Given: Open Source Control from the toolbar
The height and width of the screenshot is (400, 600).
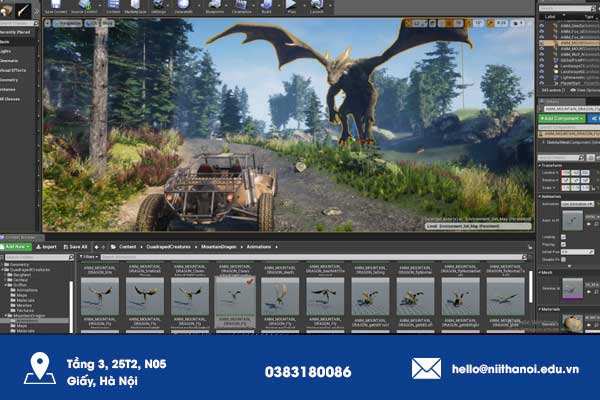Looking at the screenshot, I should (x=85, y=5).
